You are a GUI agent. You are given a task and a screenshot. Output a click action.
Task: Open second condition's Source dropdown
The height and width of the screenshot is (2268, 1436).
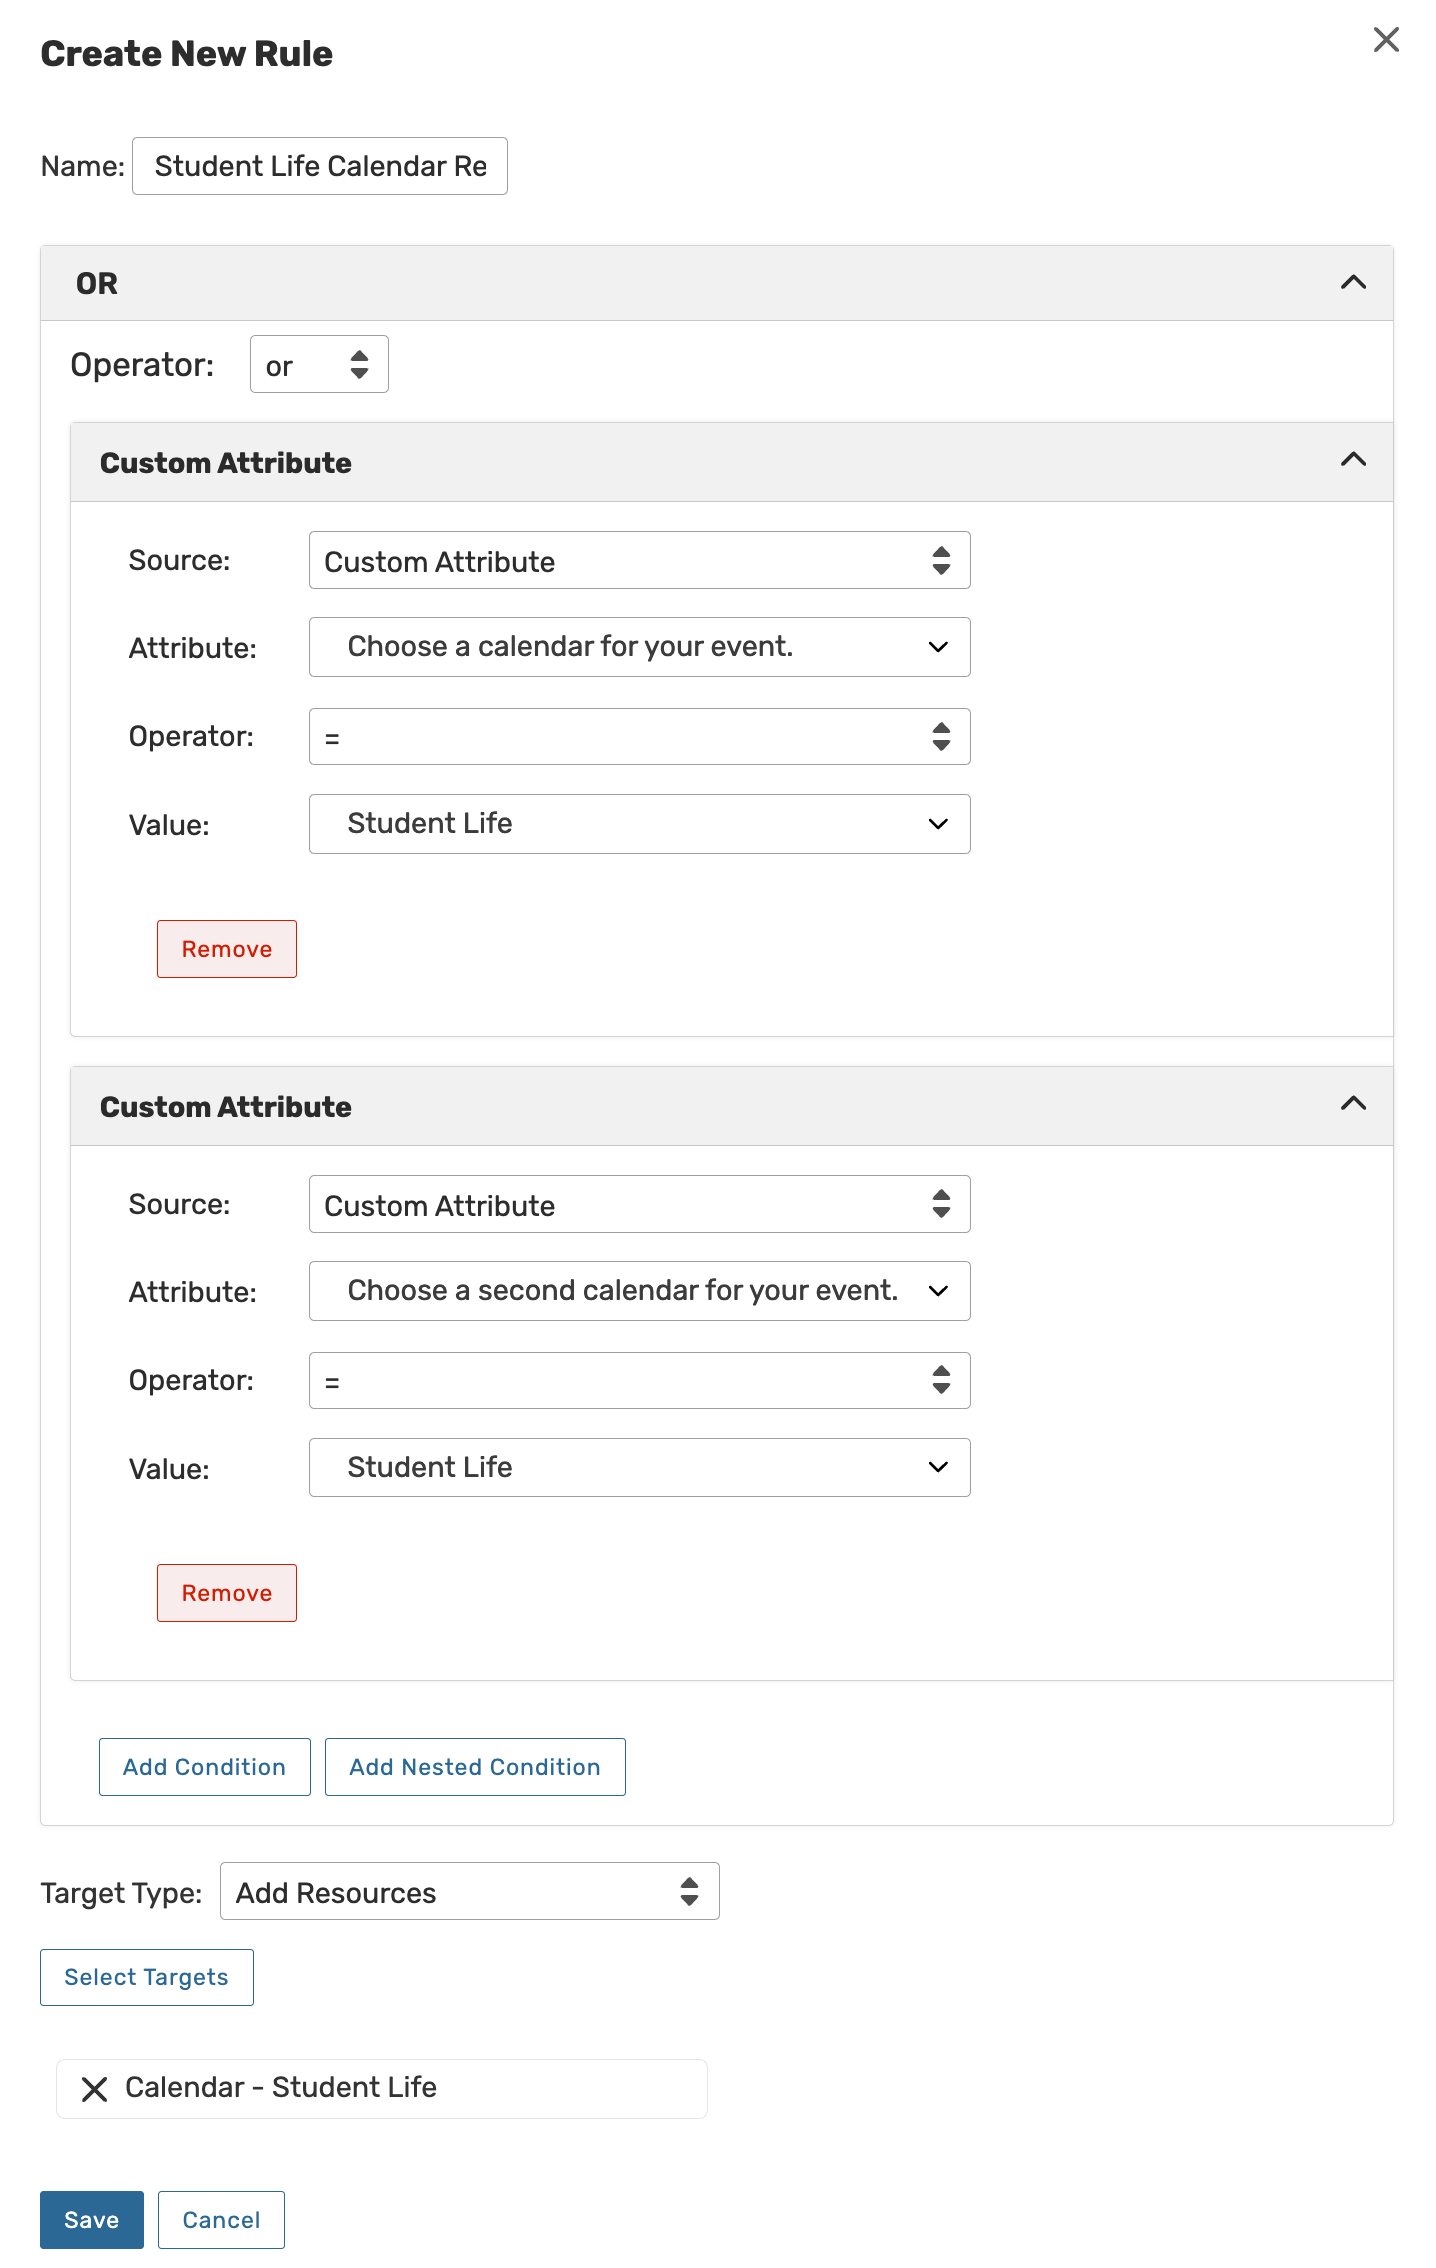coord(639,1205)
